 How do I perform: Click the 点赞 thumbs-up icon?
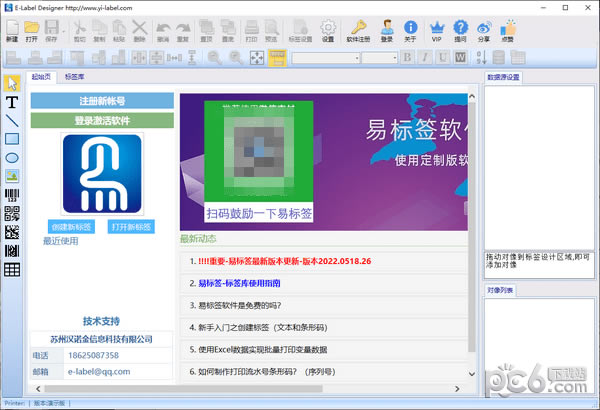click(x=508, y=31)
